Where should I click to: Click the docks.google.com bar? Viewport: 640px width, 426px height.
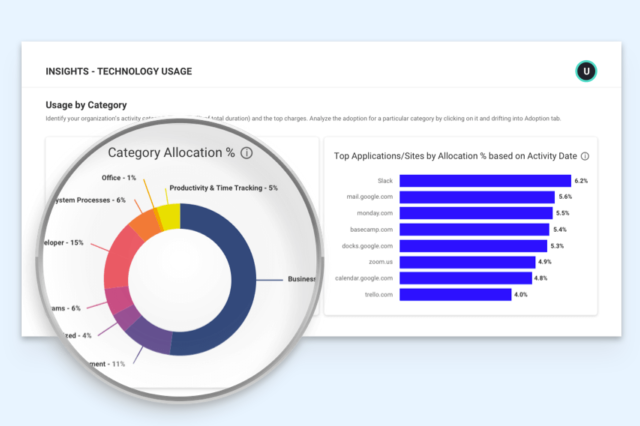pos(473,246)
